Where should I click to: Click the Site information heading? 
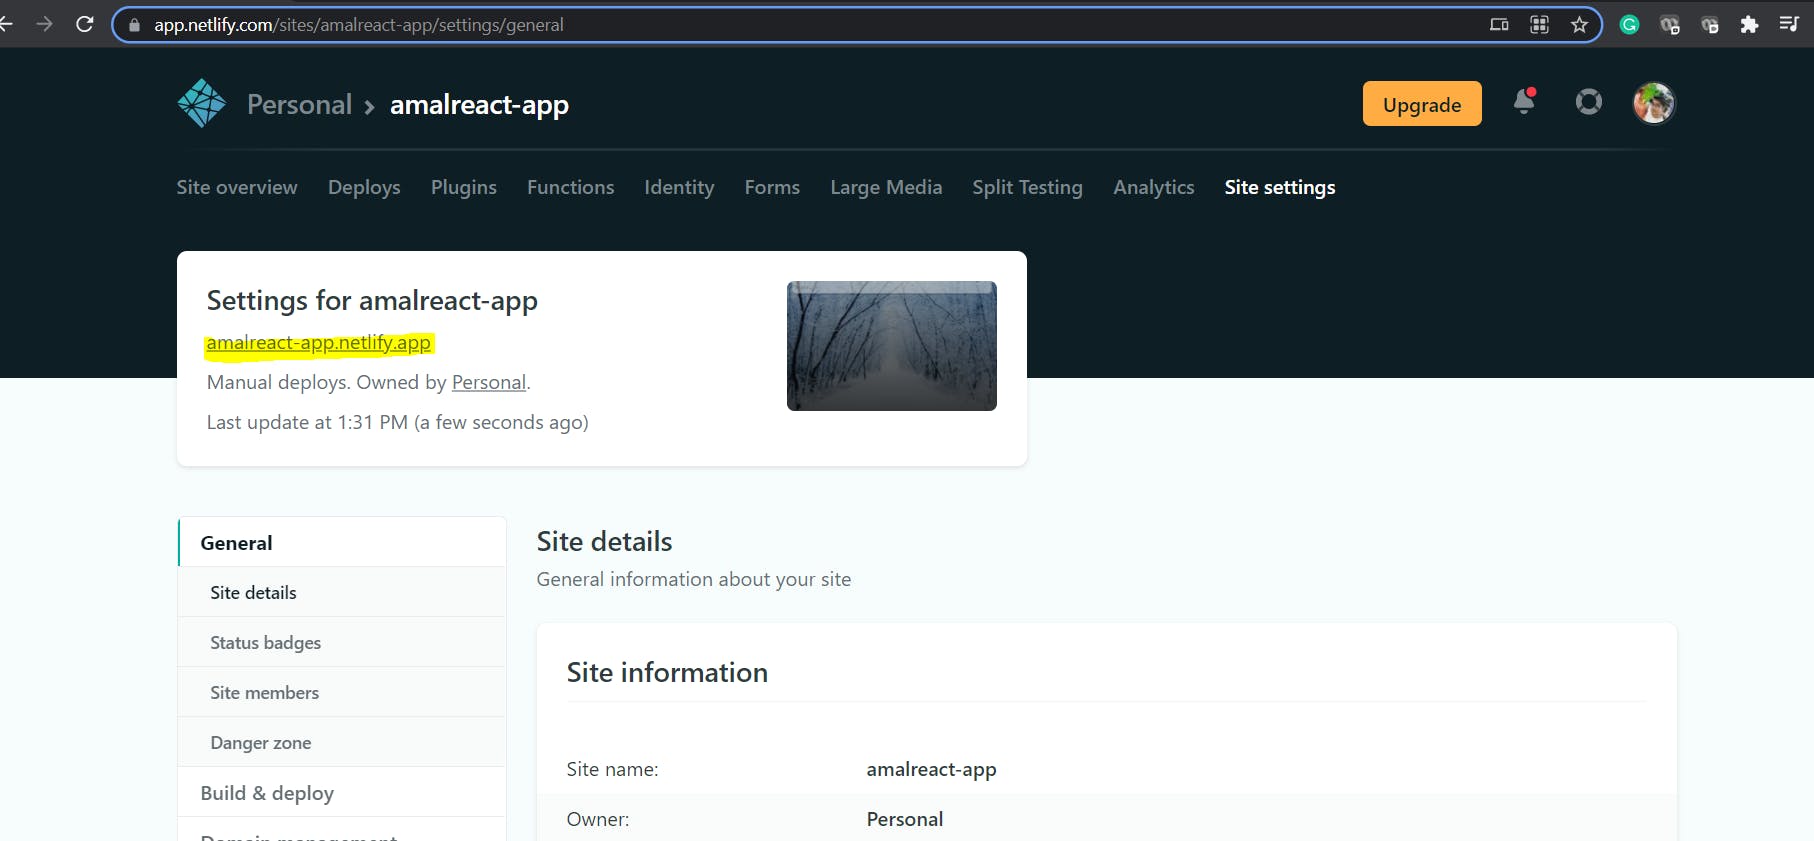tap(667, 672)
